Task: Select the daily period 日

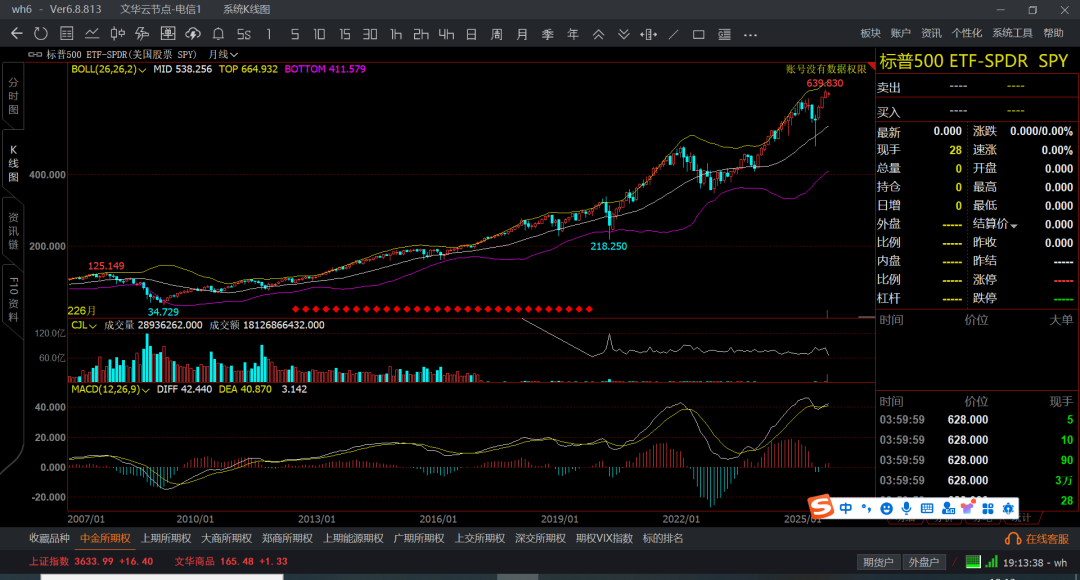Action: click(471, 34)
